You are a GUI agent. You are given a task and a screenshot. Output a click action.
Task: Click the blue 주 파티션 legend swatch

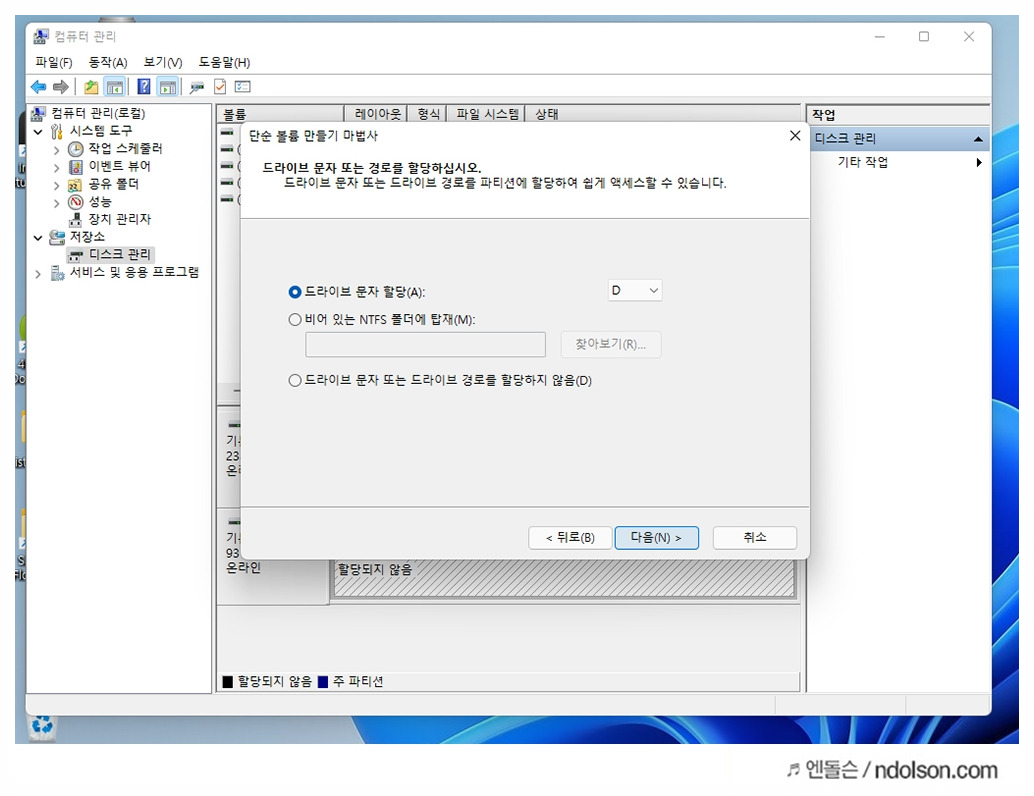click(323, 682)
